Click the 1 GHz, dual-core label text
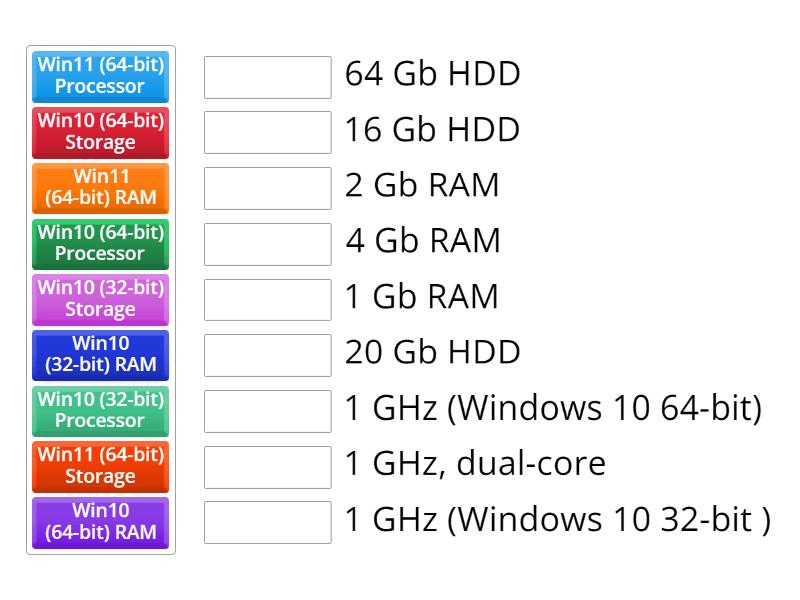 [475, 464]
